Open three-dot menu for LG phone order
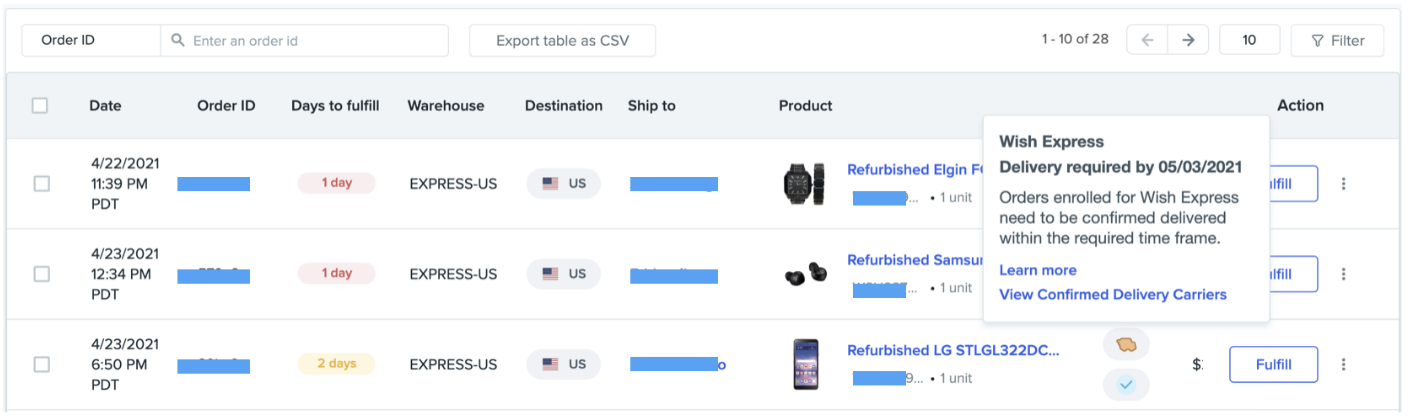This screenshot has height=416, width=1408. (x=1344, y=365)
